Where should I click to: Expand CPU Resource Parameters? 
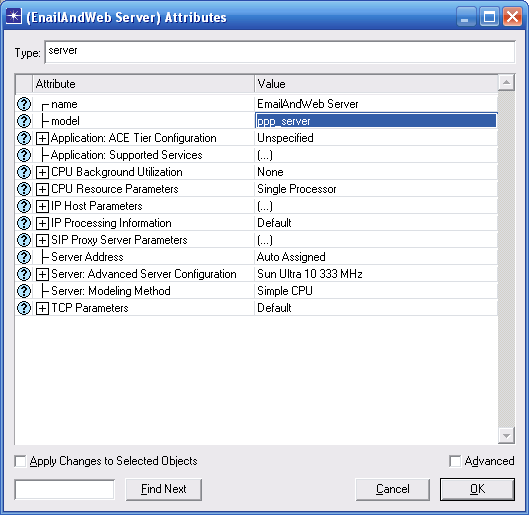(x=42, y=190)
